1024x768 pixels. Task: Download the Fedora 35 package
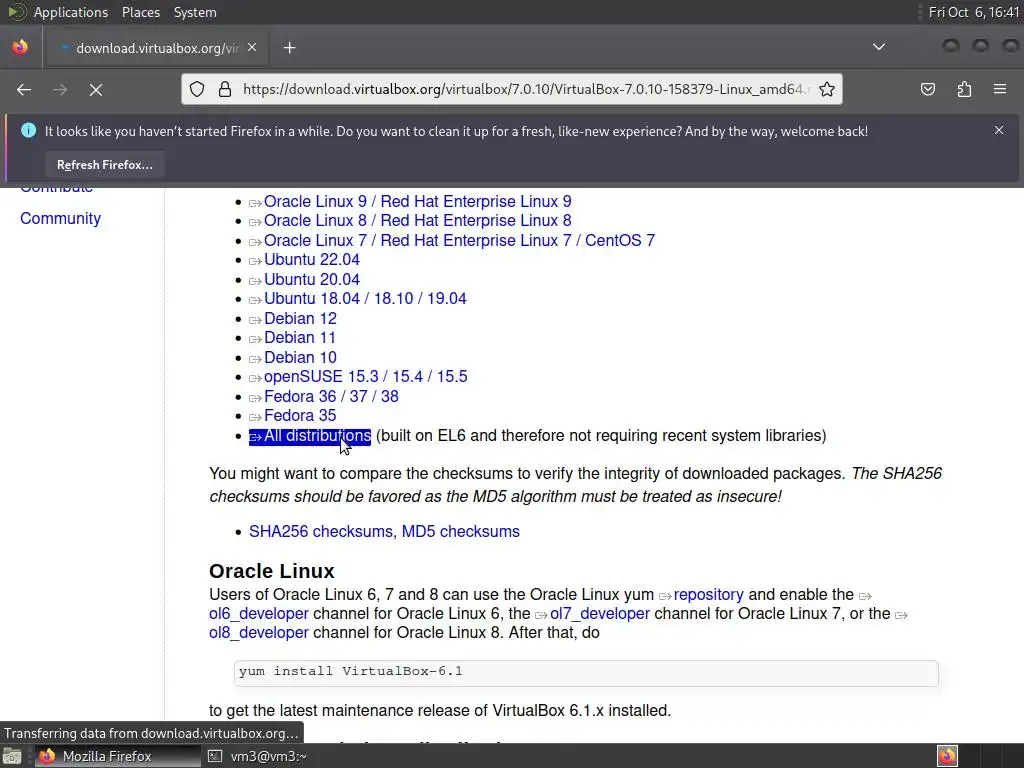pos(300,415)
